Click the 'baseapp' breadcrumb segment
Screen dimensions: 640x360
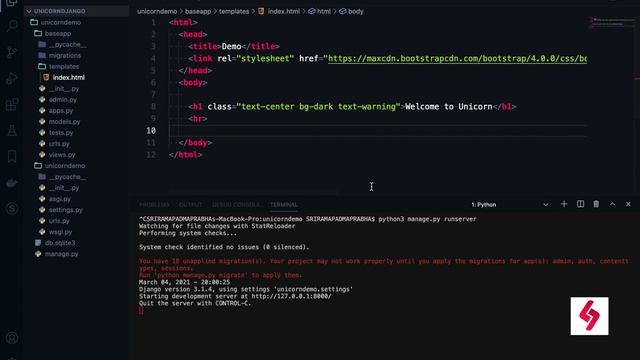[198, 11]
